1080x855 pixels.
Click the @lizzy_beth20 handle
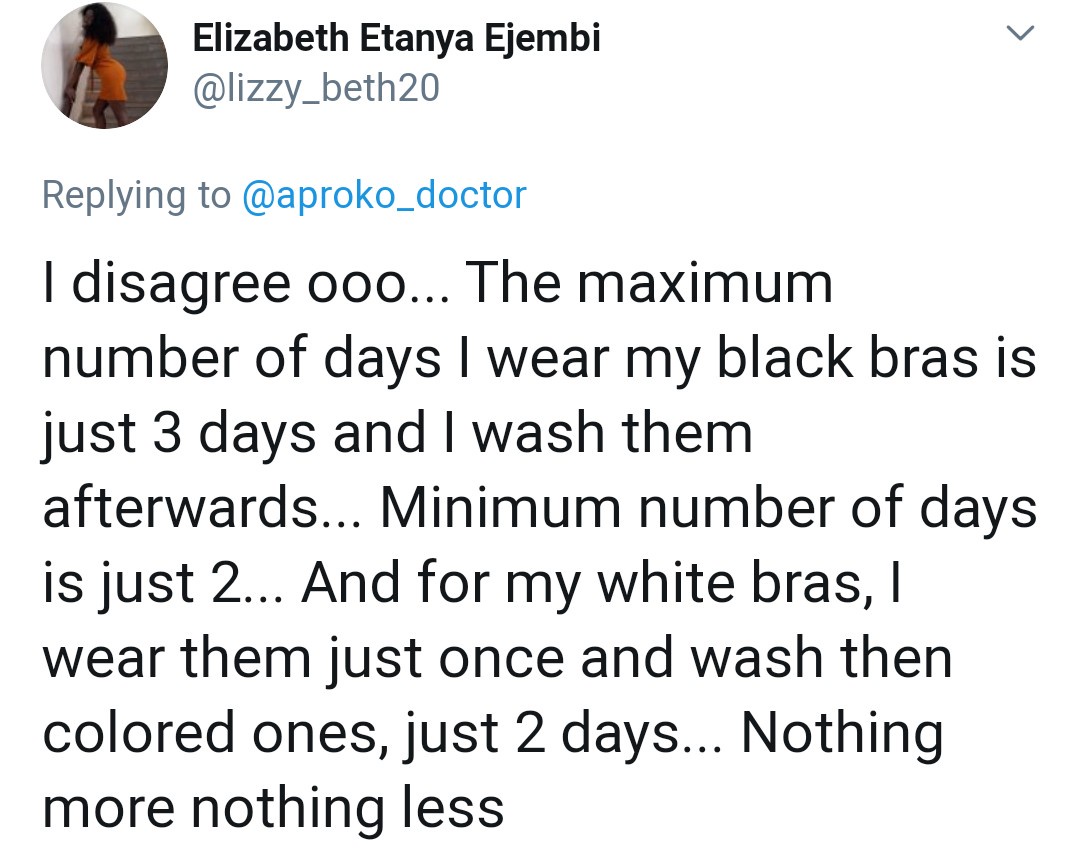click(x=315, y=89)
